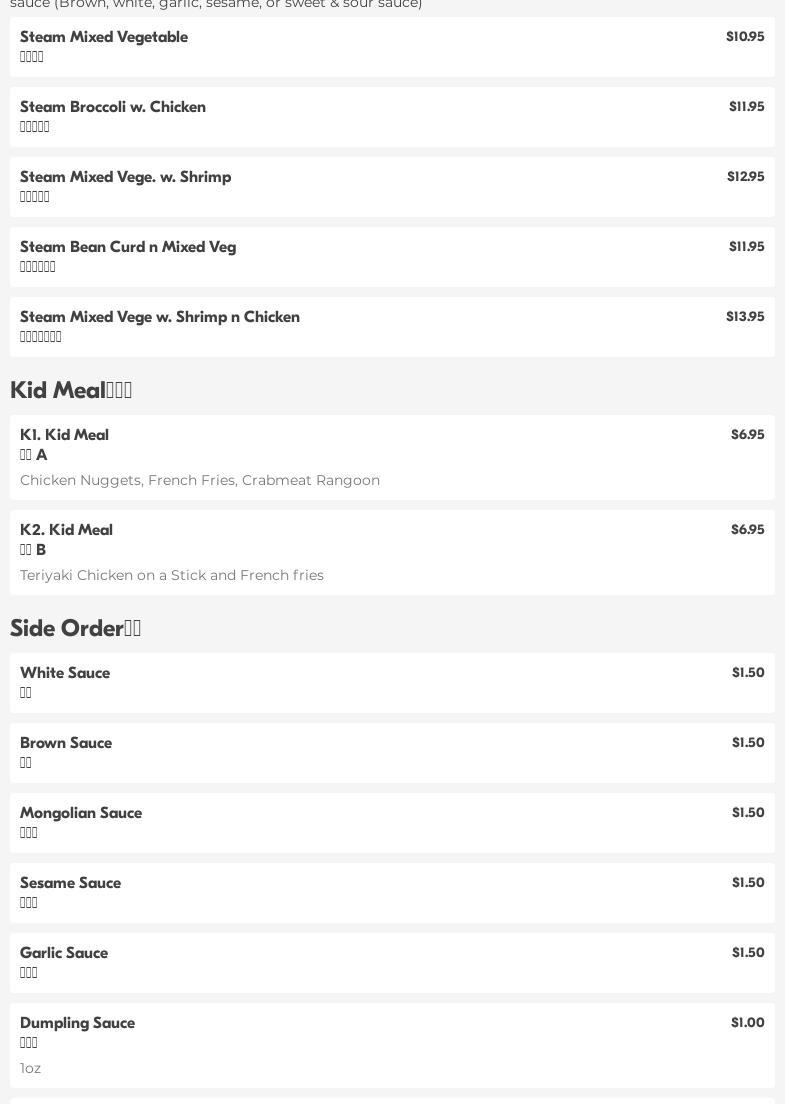Click the Teriyaki Chicken on a Stick description

[x=172, y=575]
